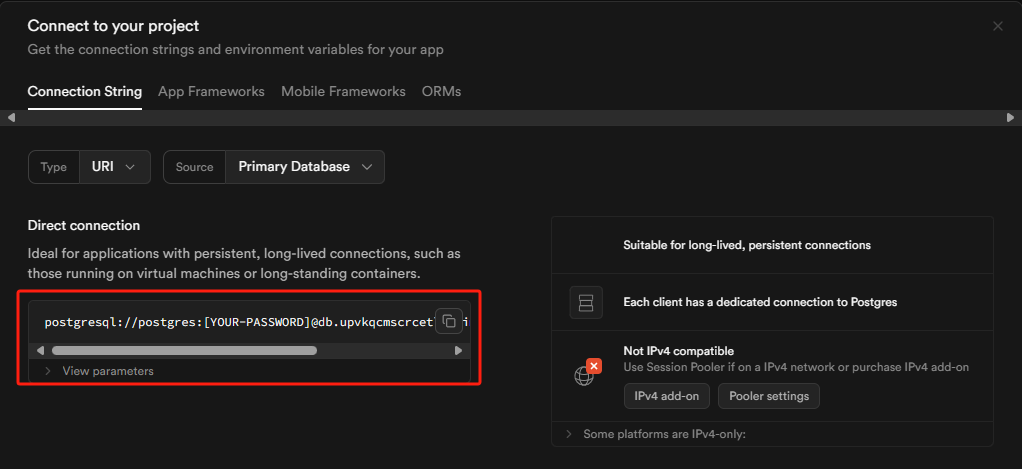Copy the direct connection string
Image resolution: width=1022 pixels, height=469 pixels.
tap(449, 320)
